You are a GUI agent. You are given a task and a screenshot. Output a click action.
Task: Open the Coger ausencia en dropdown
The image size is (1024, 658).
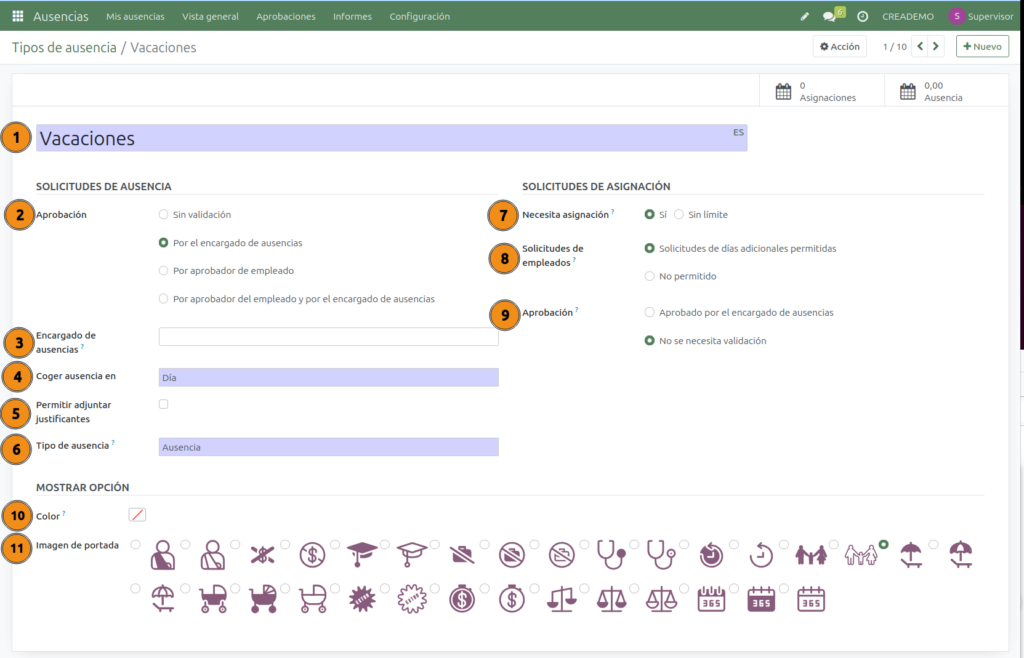tap(328, 377)
